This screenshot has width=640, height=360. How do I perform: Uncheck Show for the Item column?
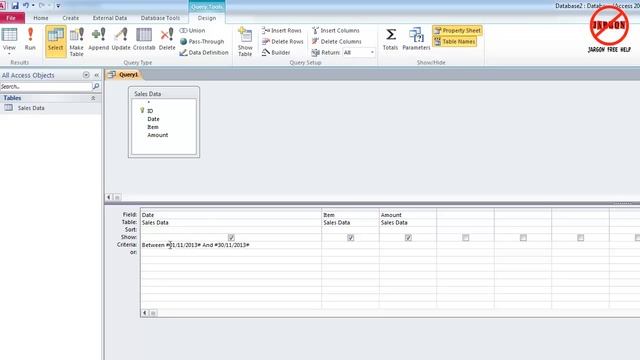pyautogui.click(x=350, y=238)
